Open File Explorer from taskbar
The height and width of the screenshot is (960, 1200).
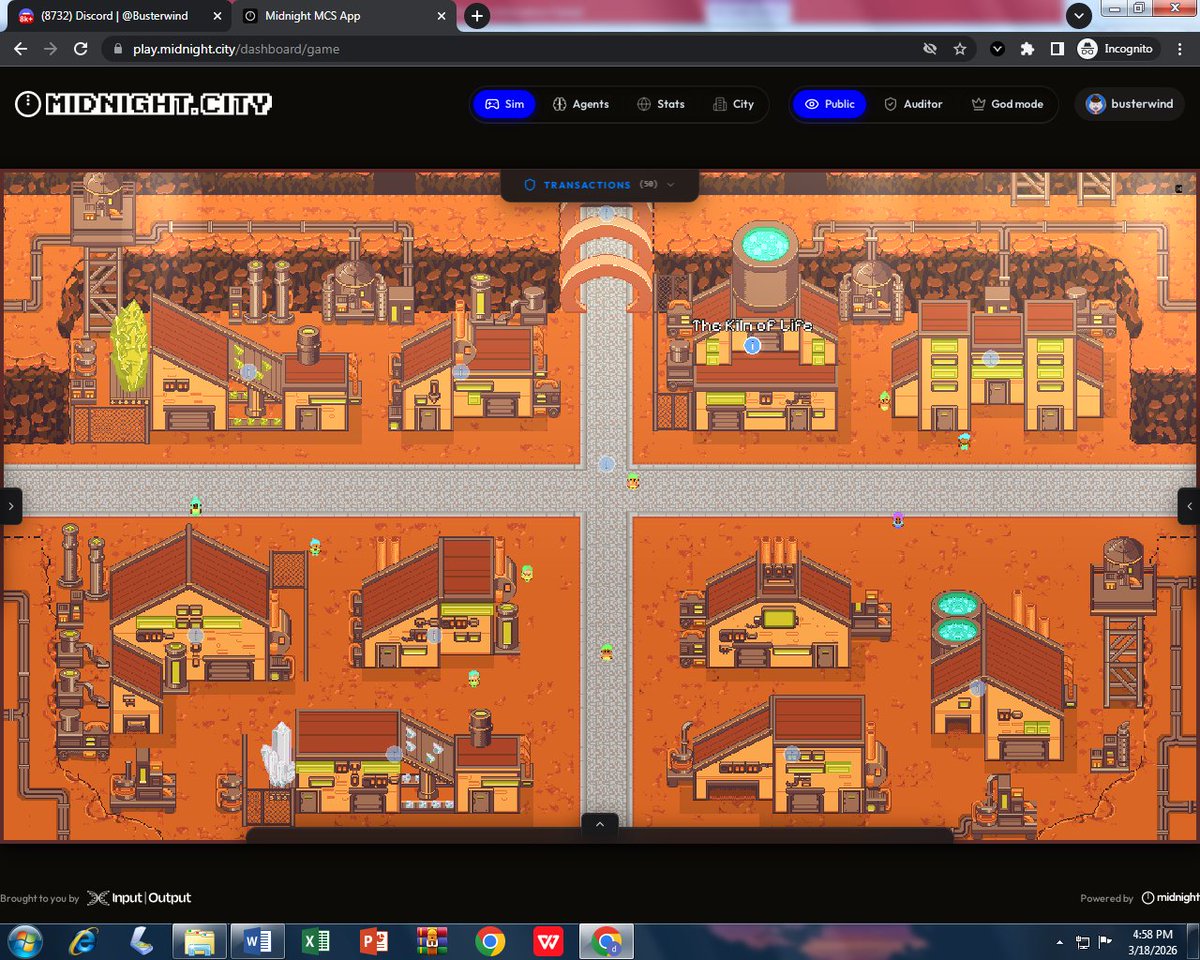coord(200,941)
